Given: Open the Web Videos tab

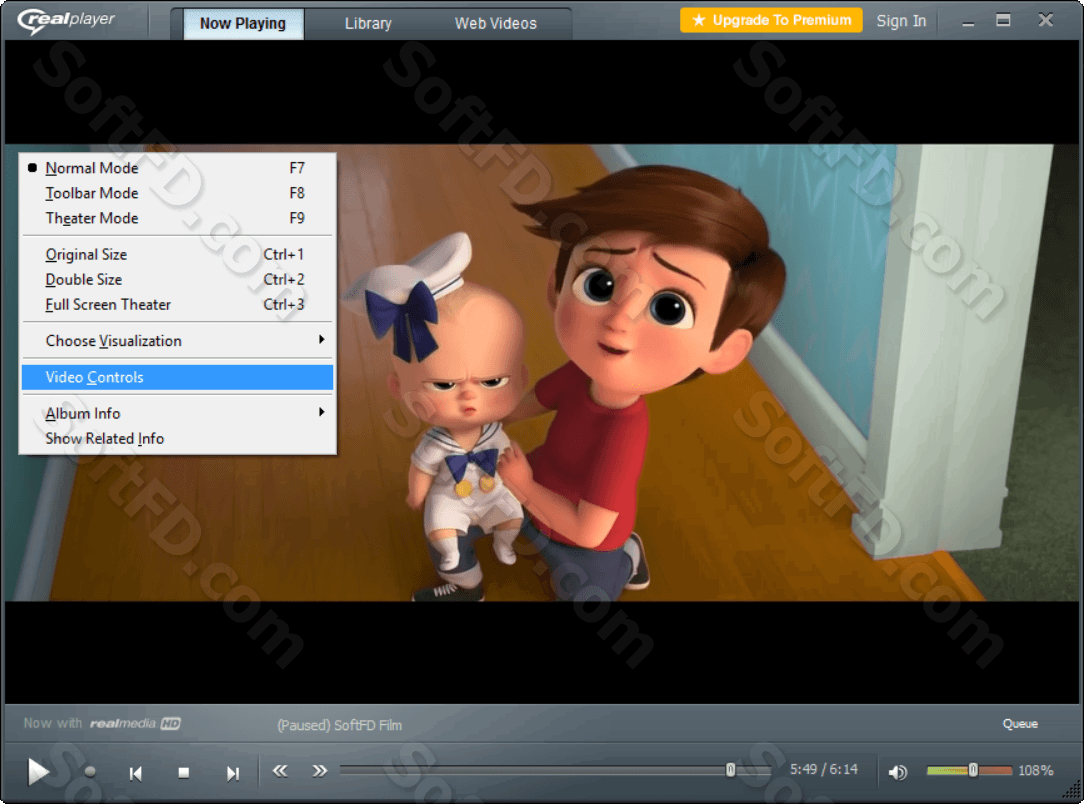Looking at the screenshot, I should click(x=495, y=24).
